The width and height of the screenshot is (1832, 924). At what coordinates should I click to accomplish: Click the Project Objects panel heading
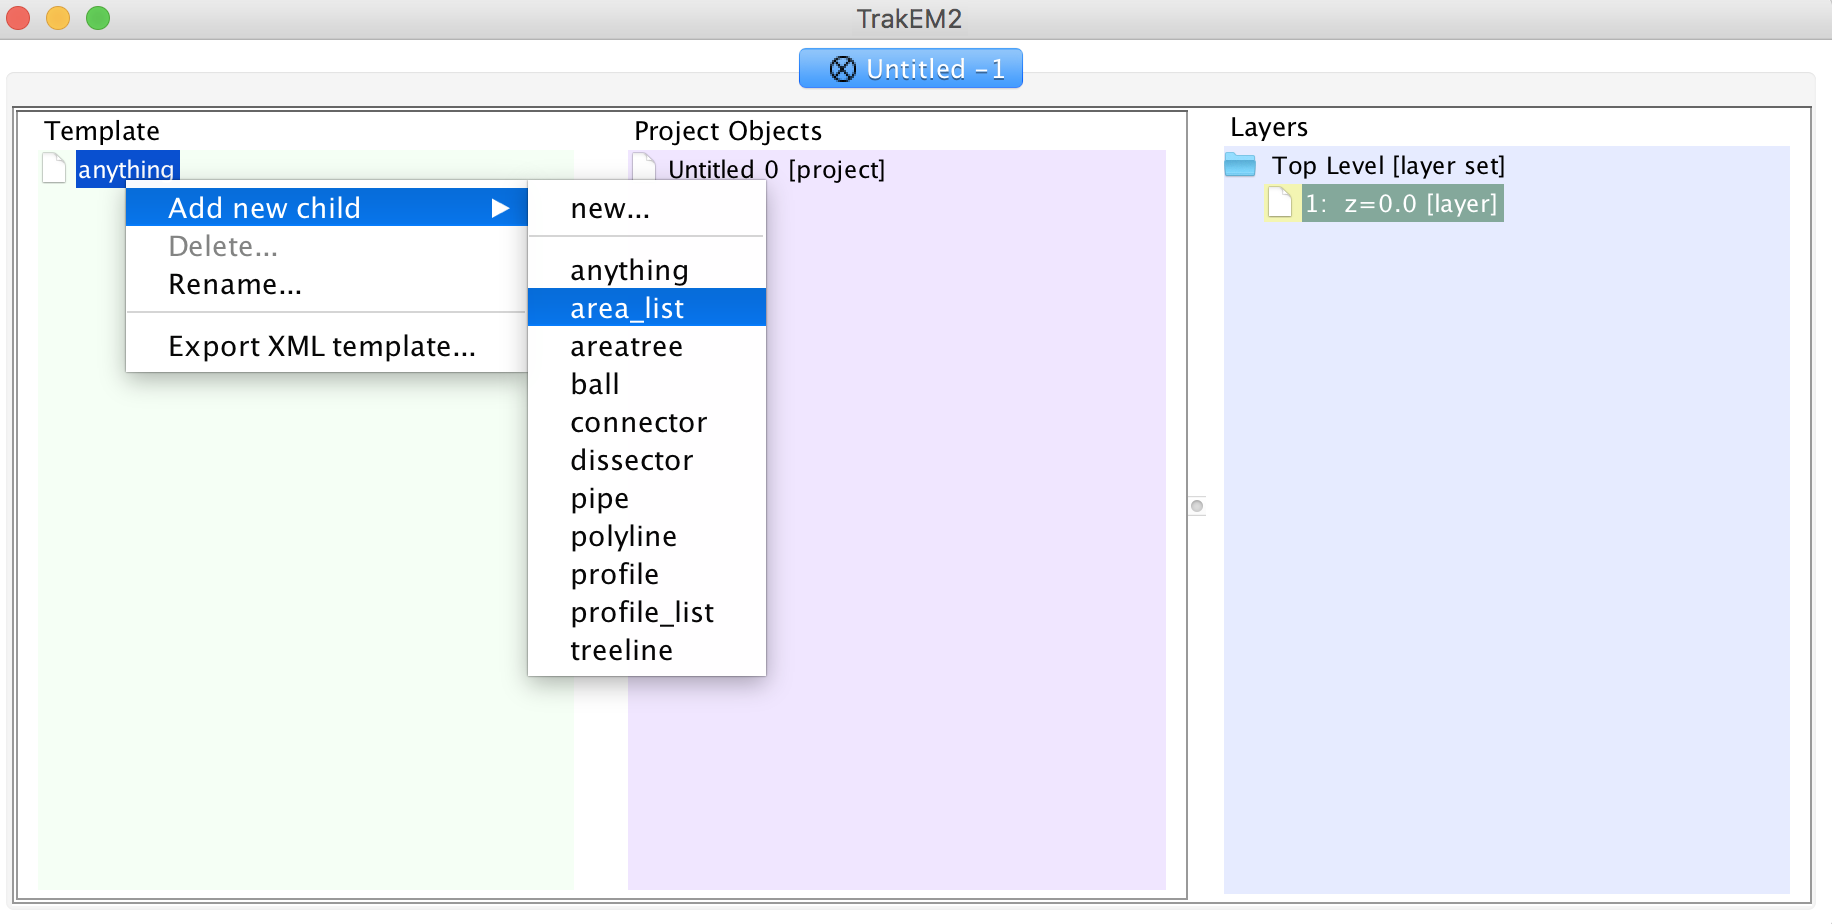(x=728, y=131)
